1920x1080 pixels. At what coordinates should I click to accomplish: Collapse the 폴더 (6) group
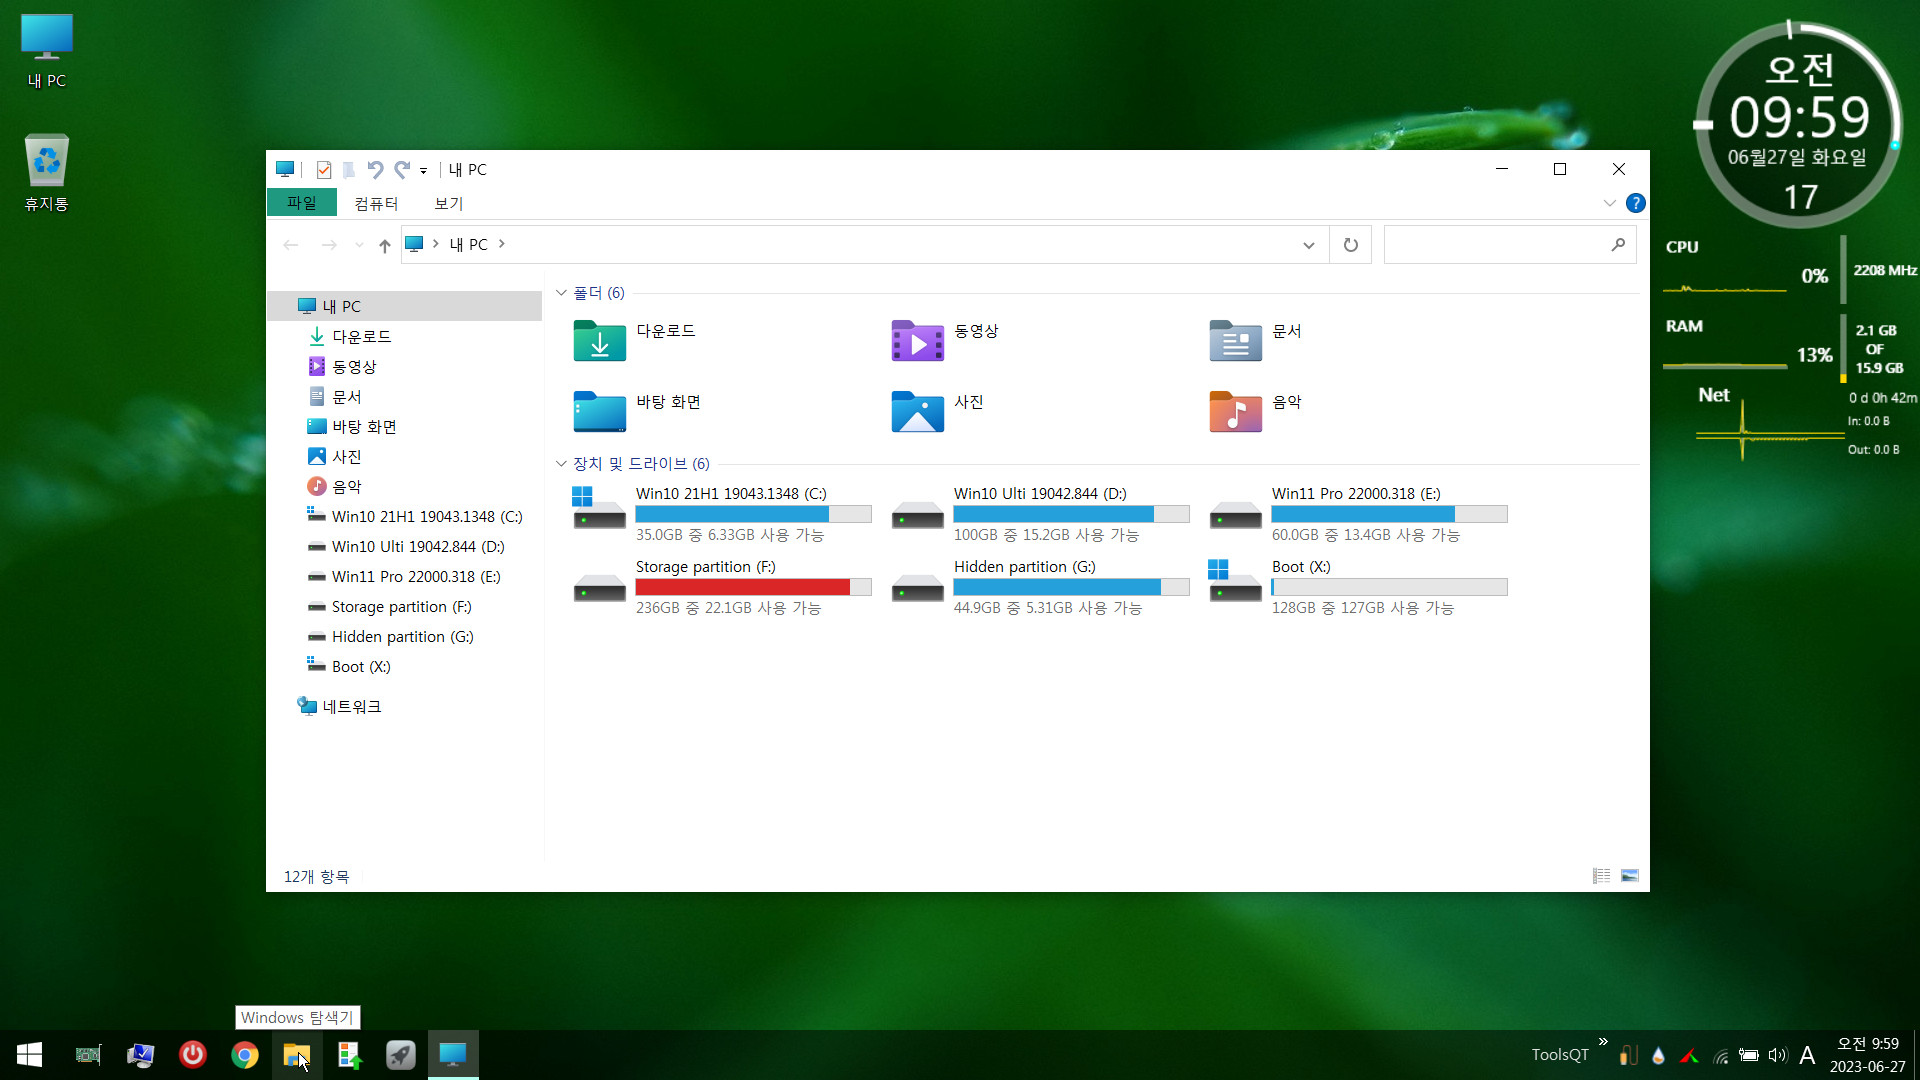pyautogui.click(x=561, y=293)
